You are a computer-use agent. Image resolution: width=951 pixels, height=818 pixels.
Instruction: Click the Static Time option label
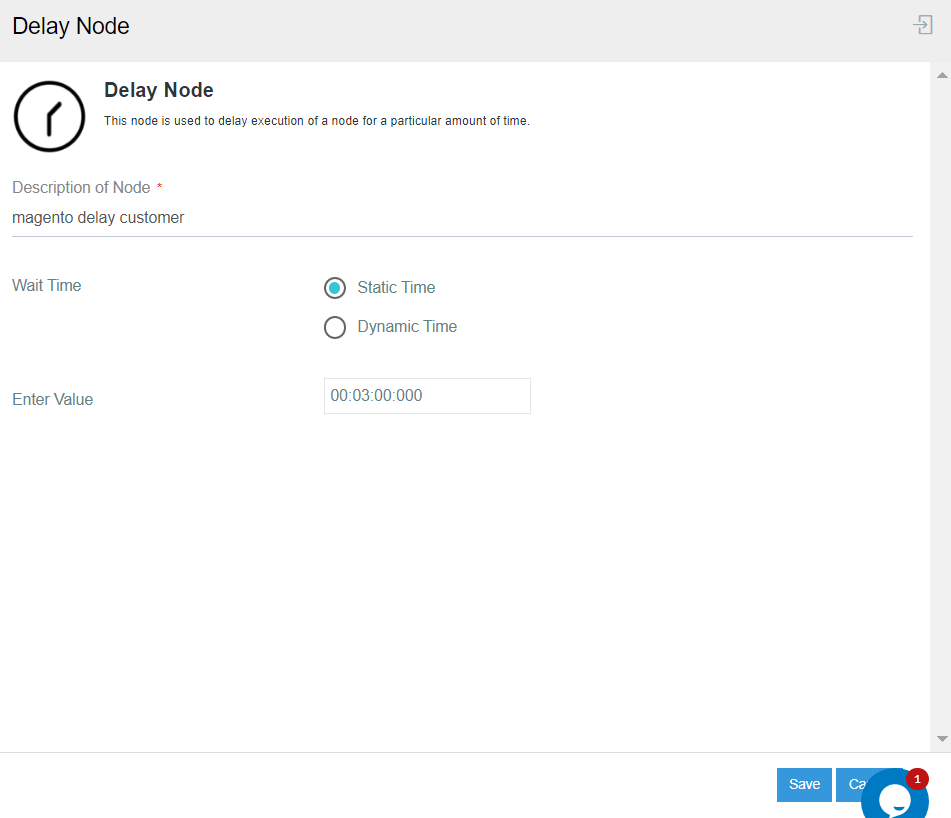tap(396, 288)
